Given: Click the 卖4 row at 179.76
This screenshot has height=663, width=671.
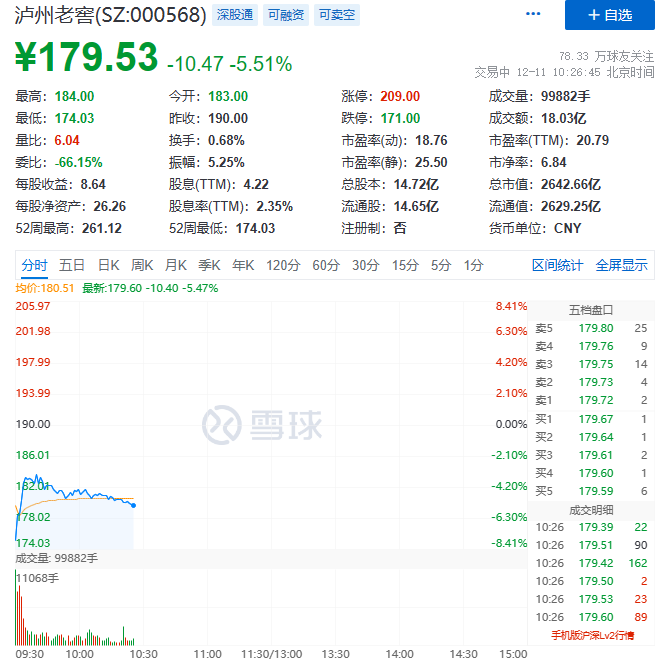Looking at the screenshot, I should (591, 346).
